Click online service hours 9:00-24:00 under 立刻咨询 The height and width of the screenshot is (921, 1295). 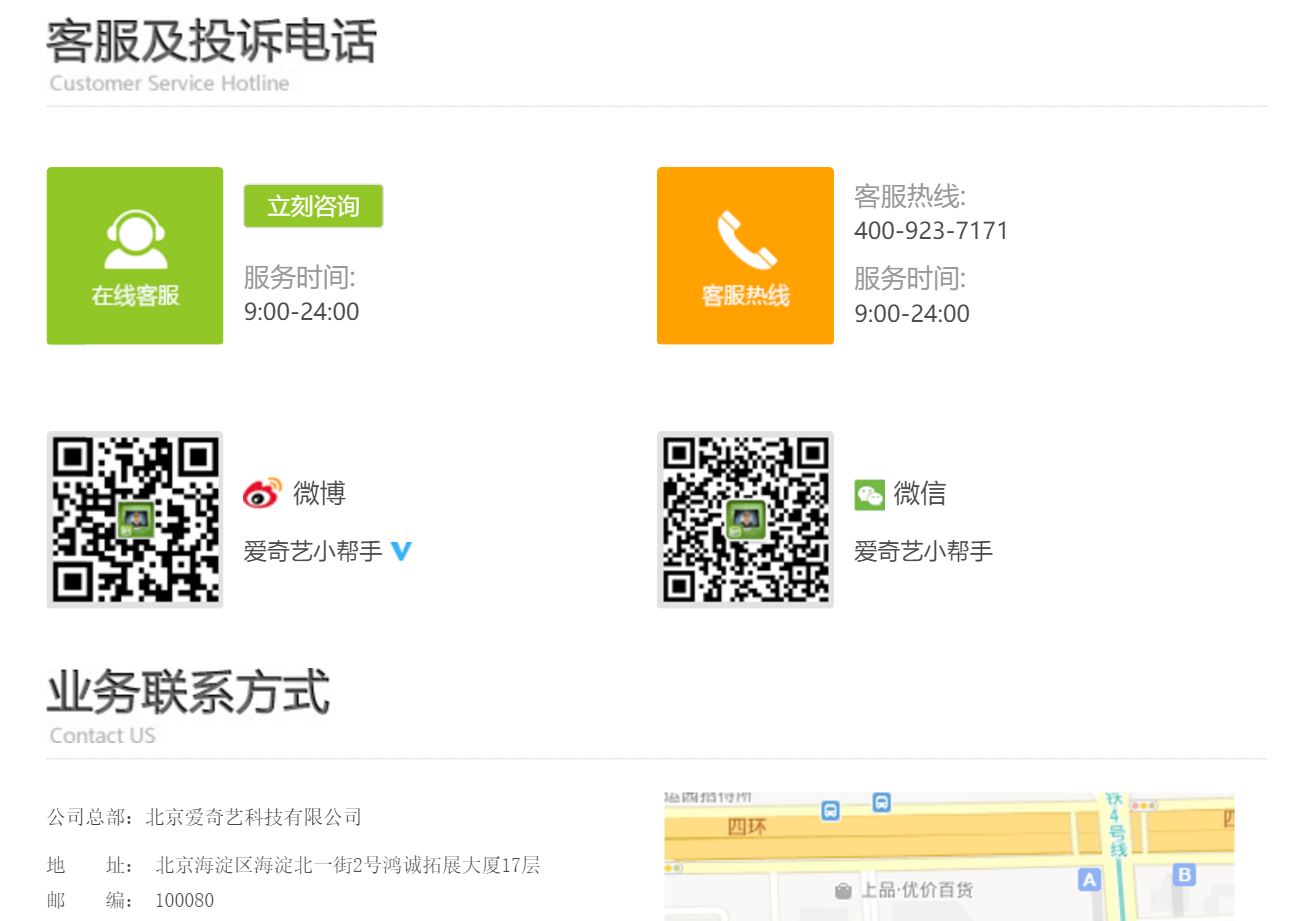click(301, 312)
